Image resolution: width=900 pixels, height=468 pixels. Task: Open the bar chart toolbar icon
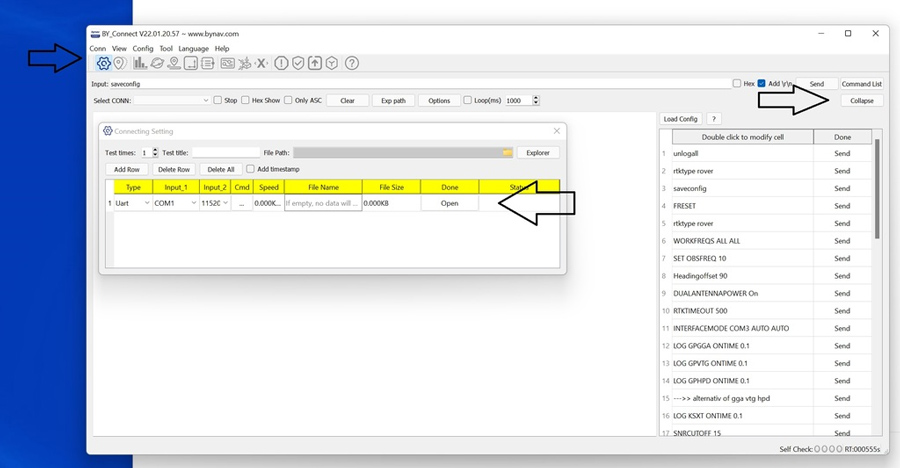click(x=140, y=63)
